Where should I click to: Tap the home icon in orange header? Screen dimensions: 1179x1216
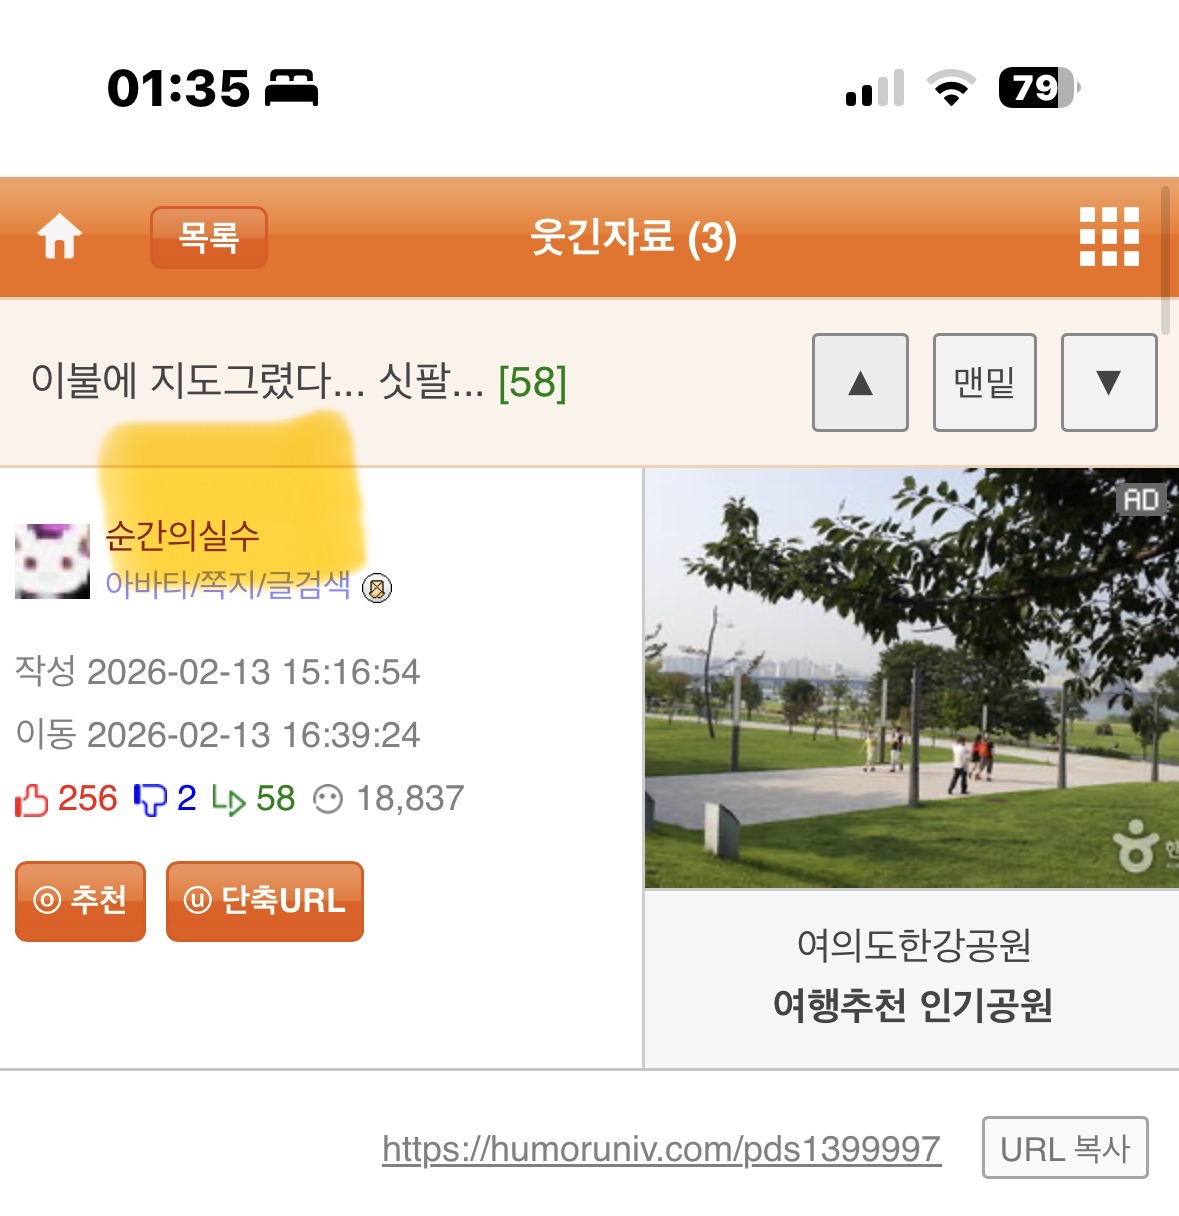click(x=59, y=238)
